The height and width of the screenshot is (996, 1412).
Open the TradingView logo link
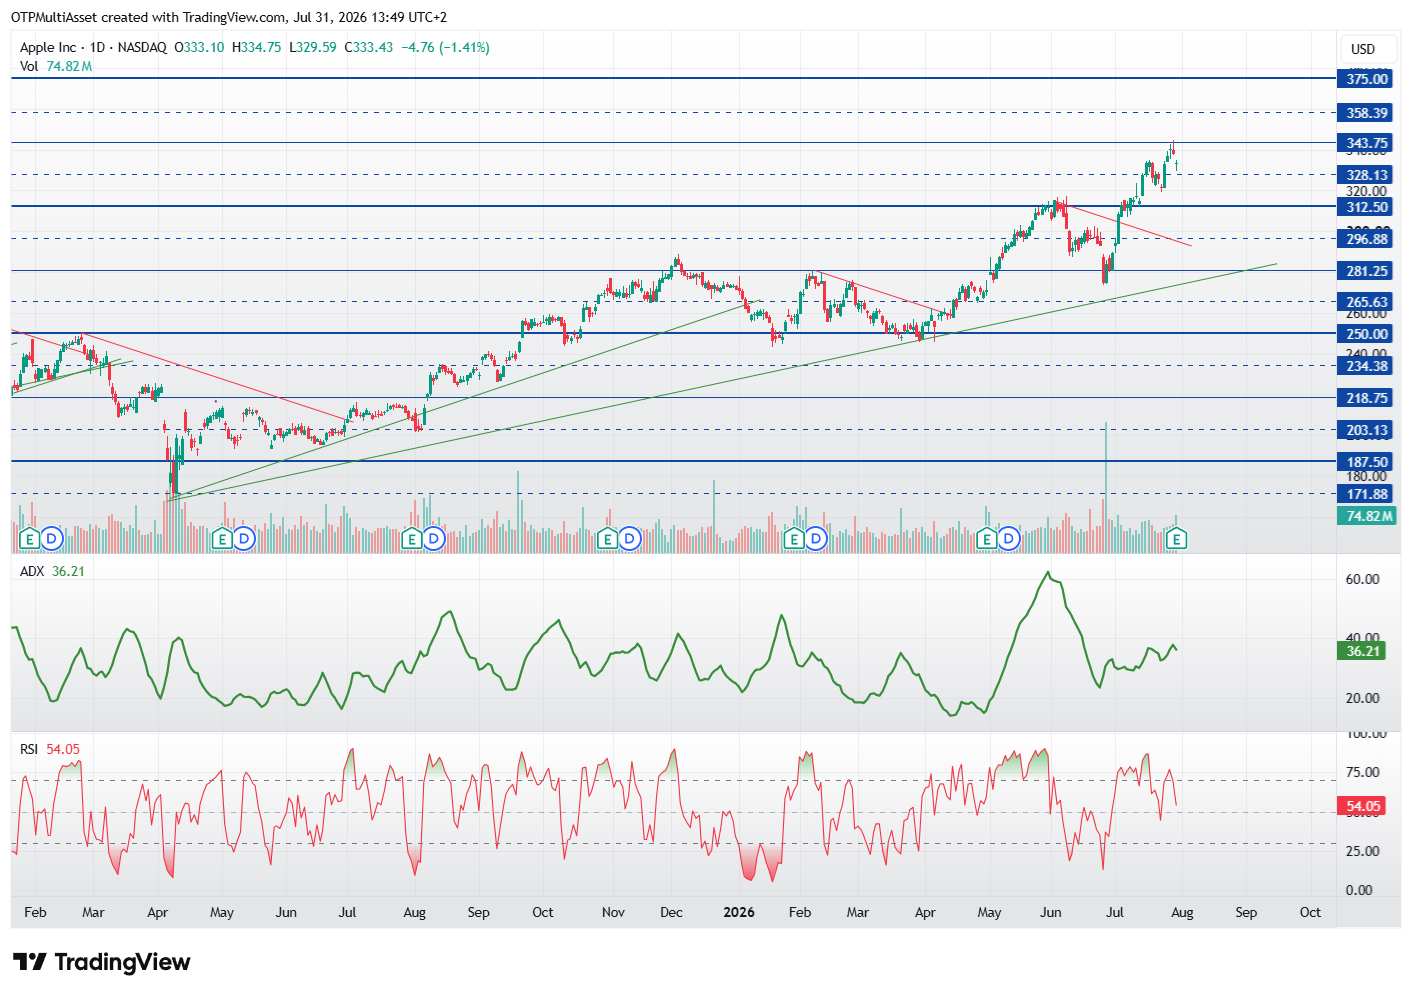(x=101, y=962)
